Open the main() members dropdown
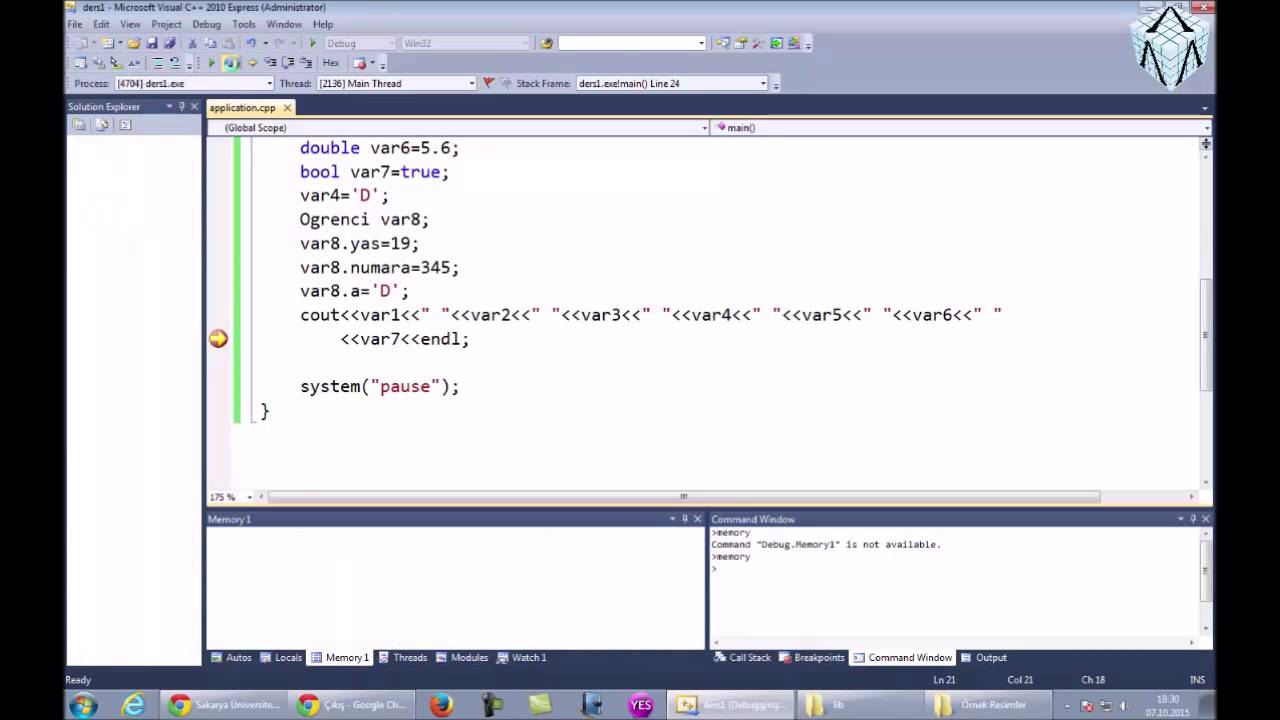Image resolution: width=1280 pixels, height=720 pixels. coord(1206,127)
